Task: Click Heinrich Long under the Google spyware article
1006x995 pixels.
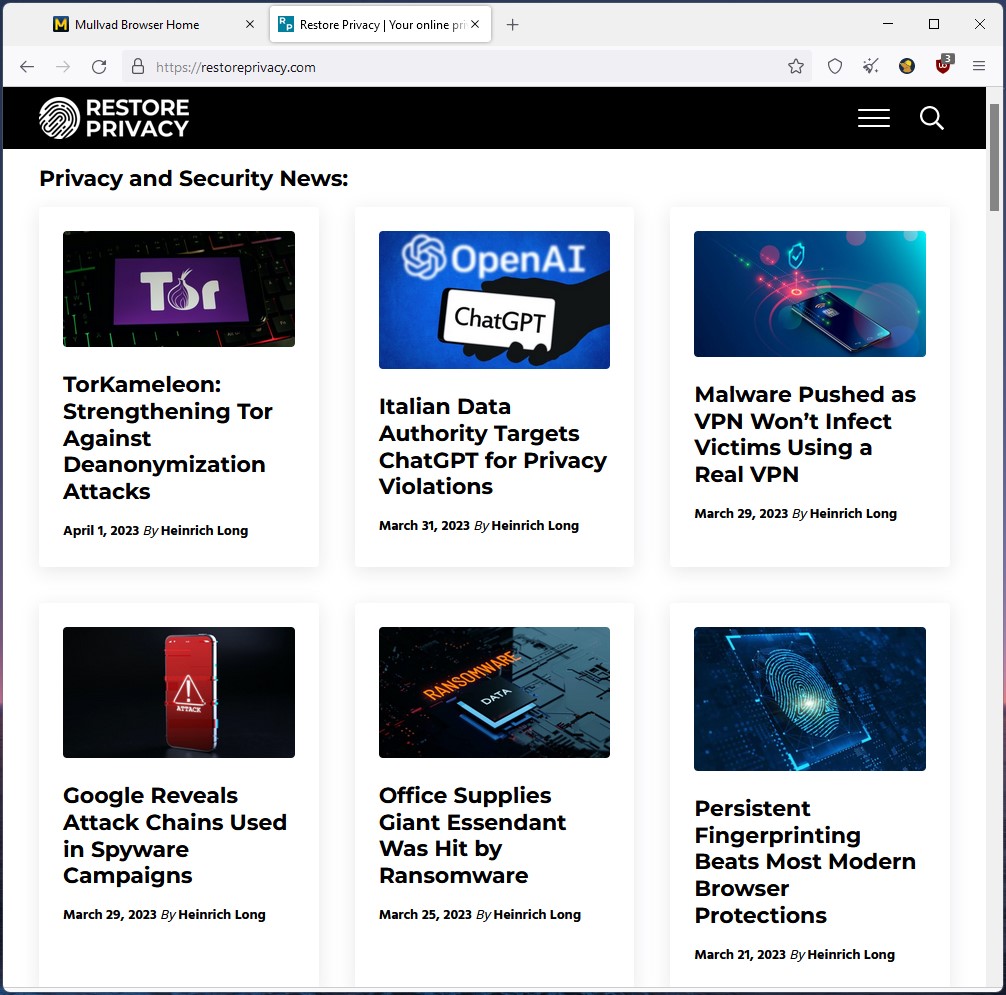Action: point(222,914)
